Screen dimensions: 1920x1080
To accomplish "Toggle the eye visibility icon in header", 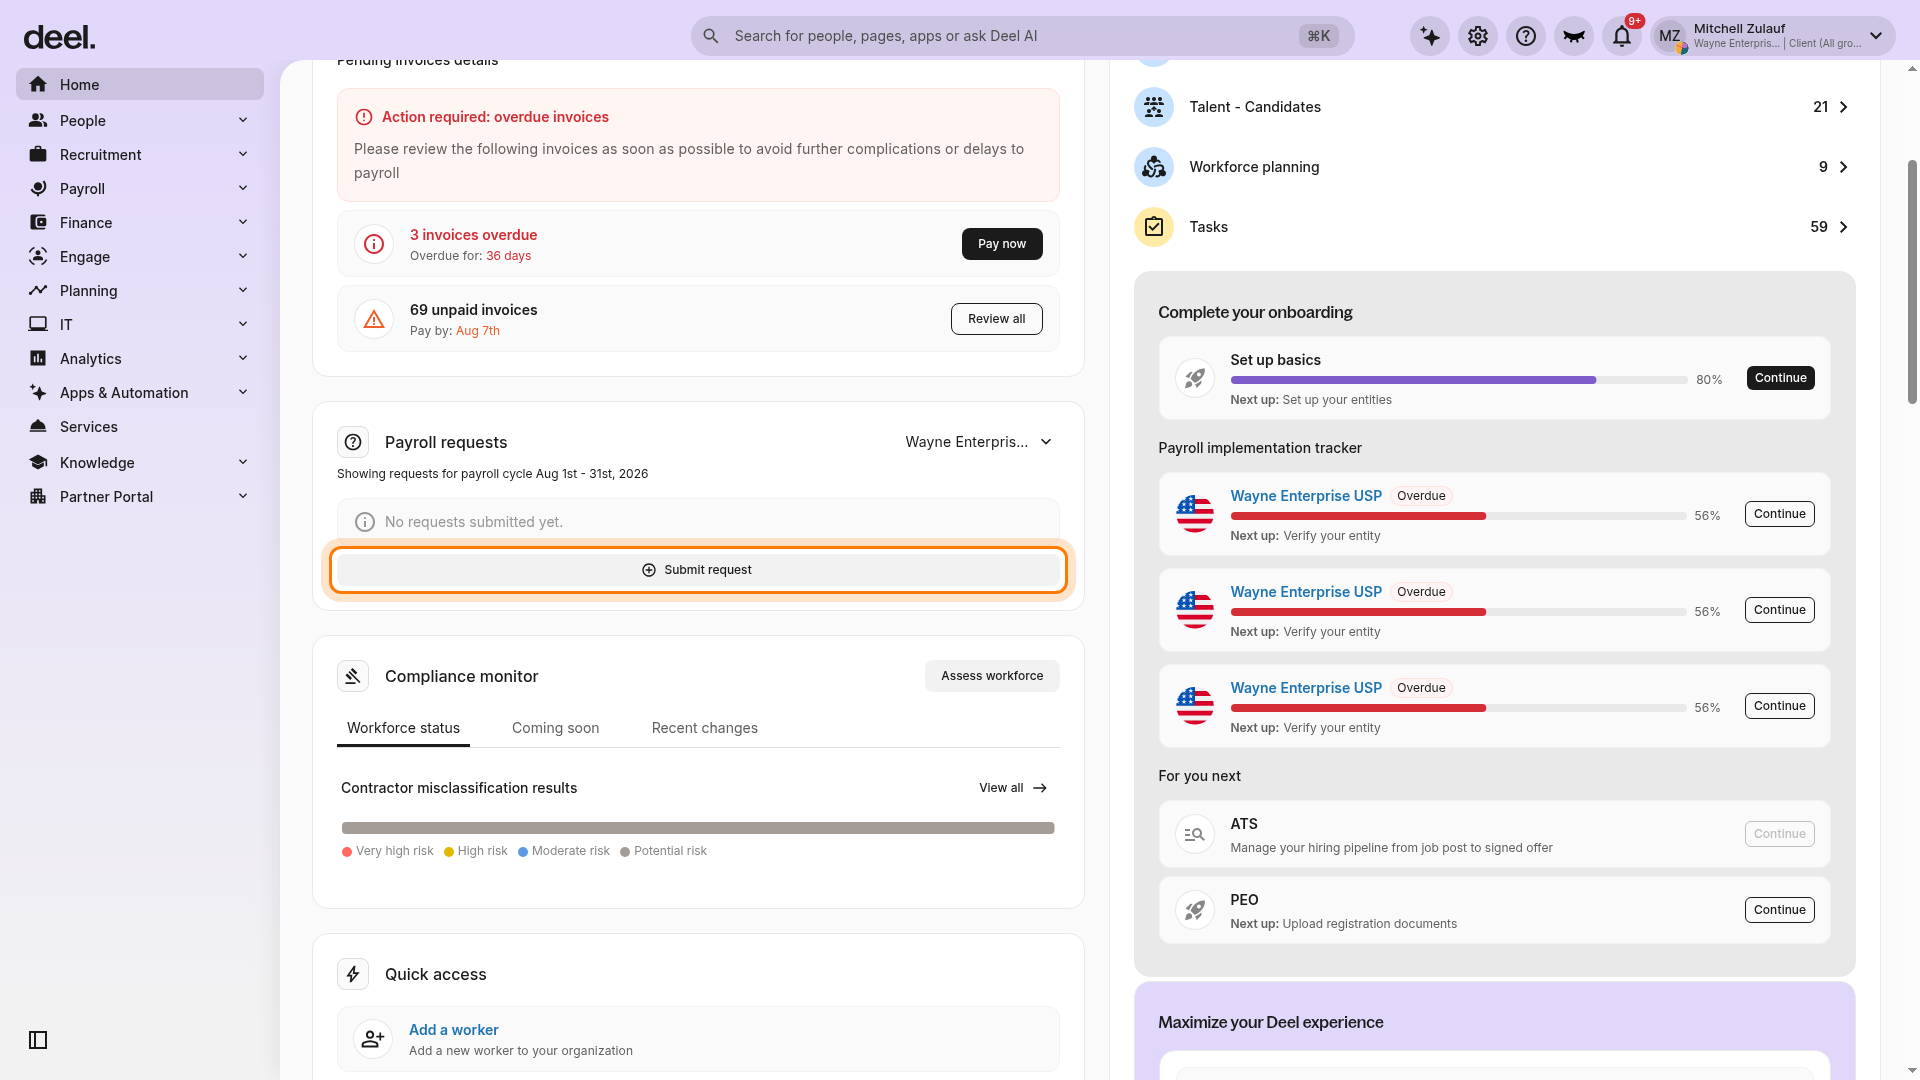I will coord(1574,37).
